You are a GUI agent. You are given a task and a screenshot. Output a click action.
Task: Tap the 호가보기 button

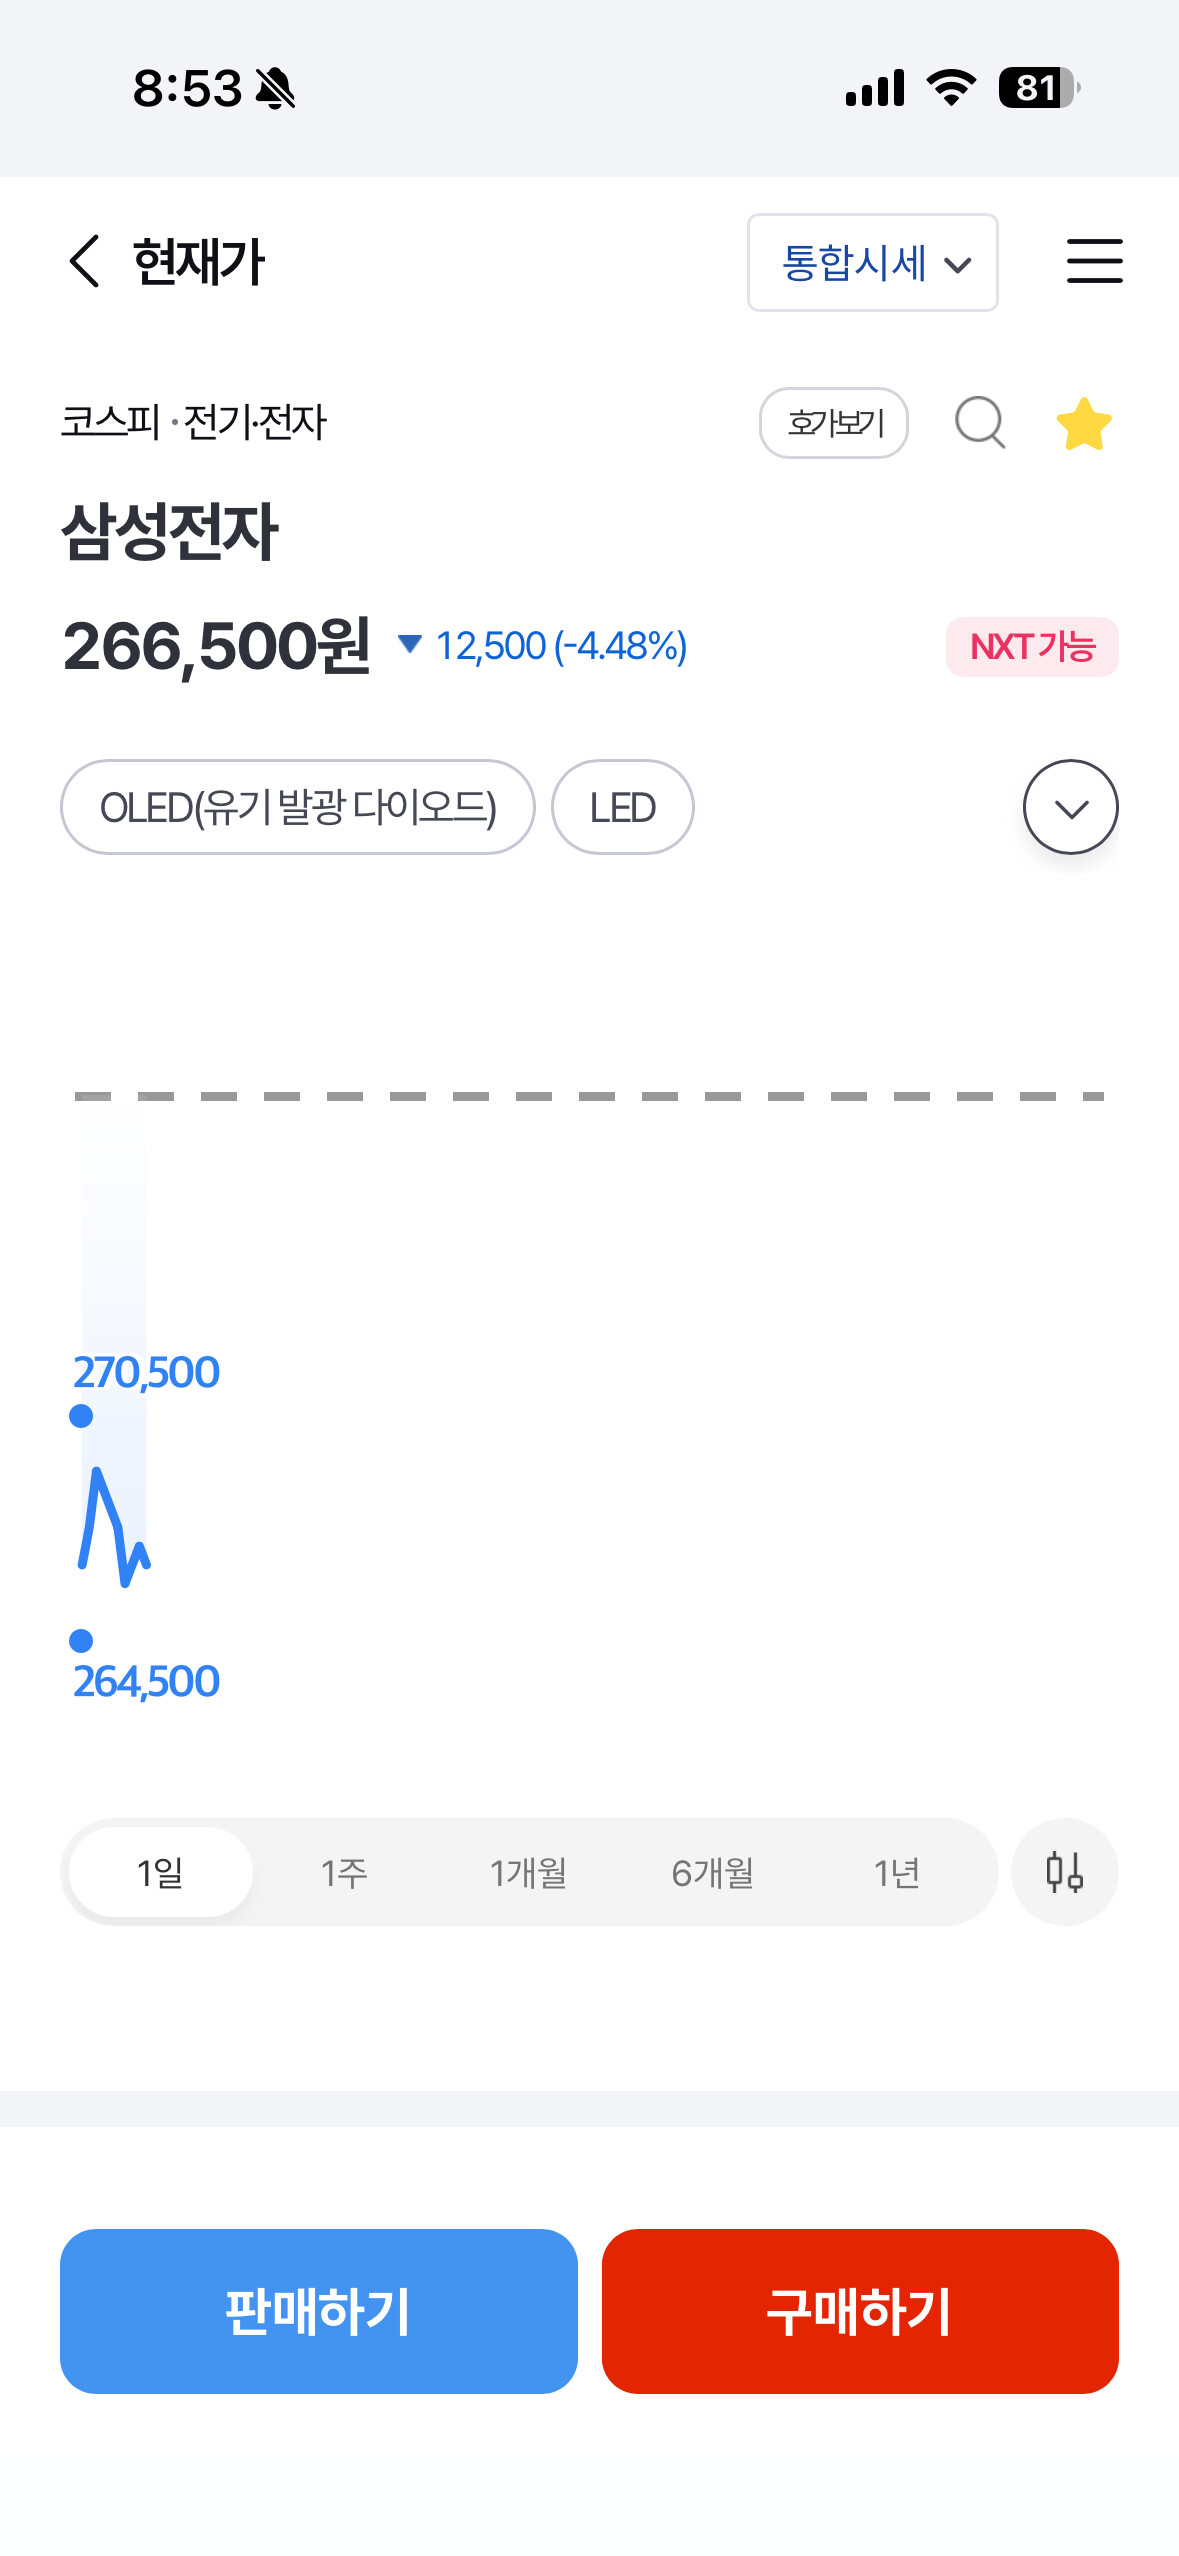pos(833,423)
